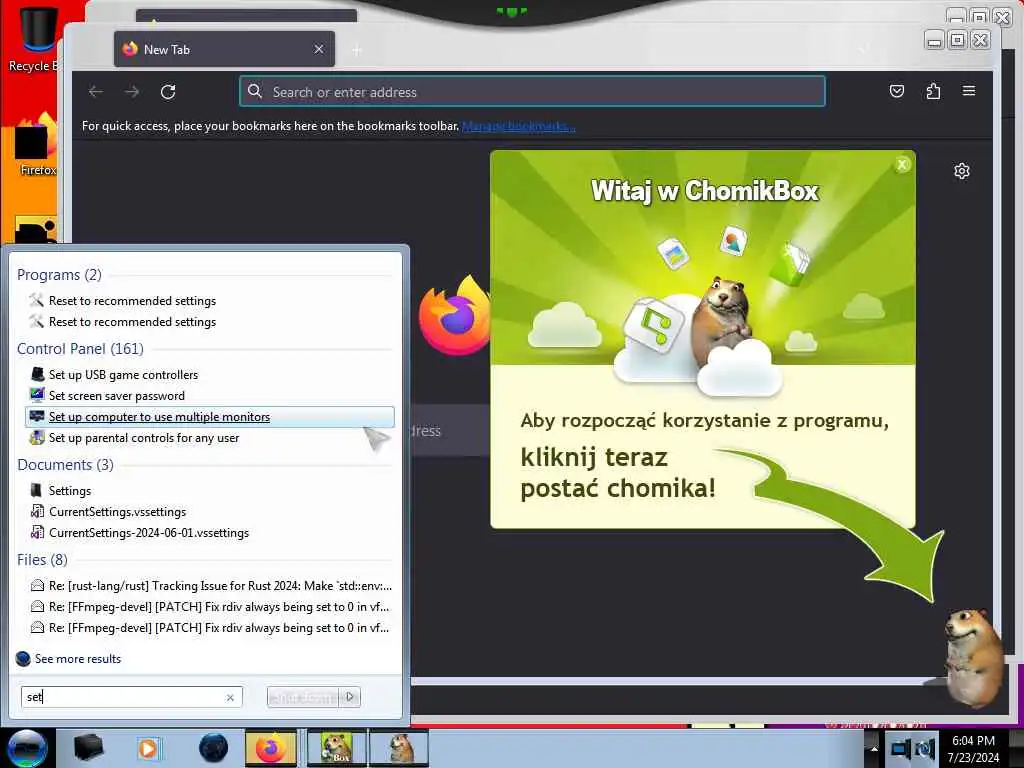This screenshot has height=768, width=1024.
Task: Open the black box taskbar icon
Action: (88, 748)
